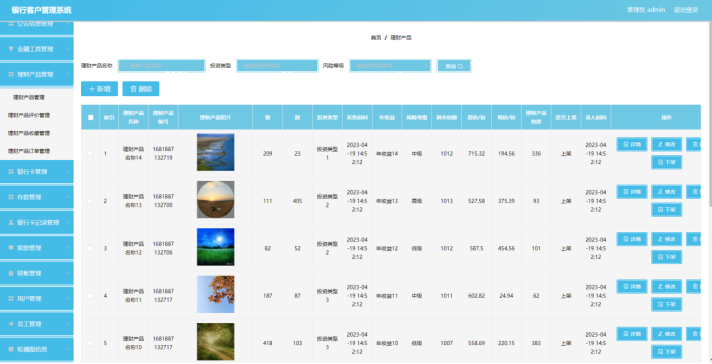Check the checkbox for row 理财产品名称10
The height and width of the screenshot is (364, 712).
point(90,343)
